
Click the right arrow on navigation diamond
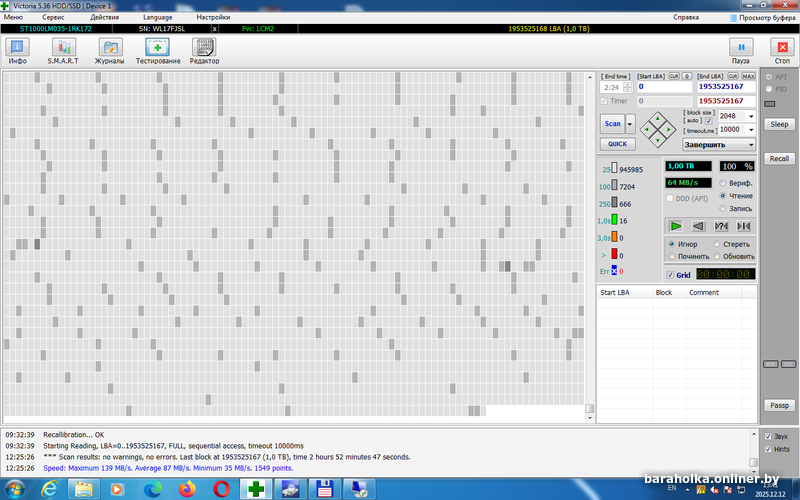click(669, 130)
